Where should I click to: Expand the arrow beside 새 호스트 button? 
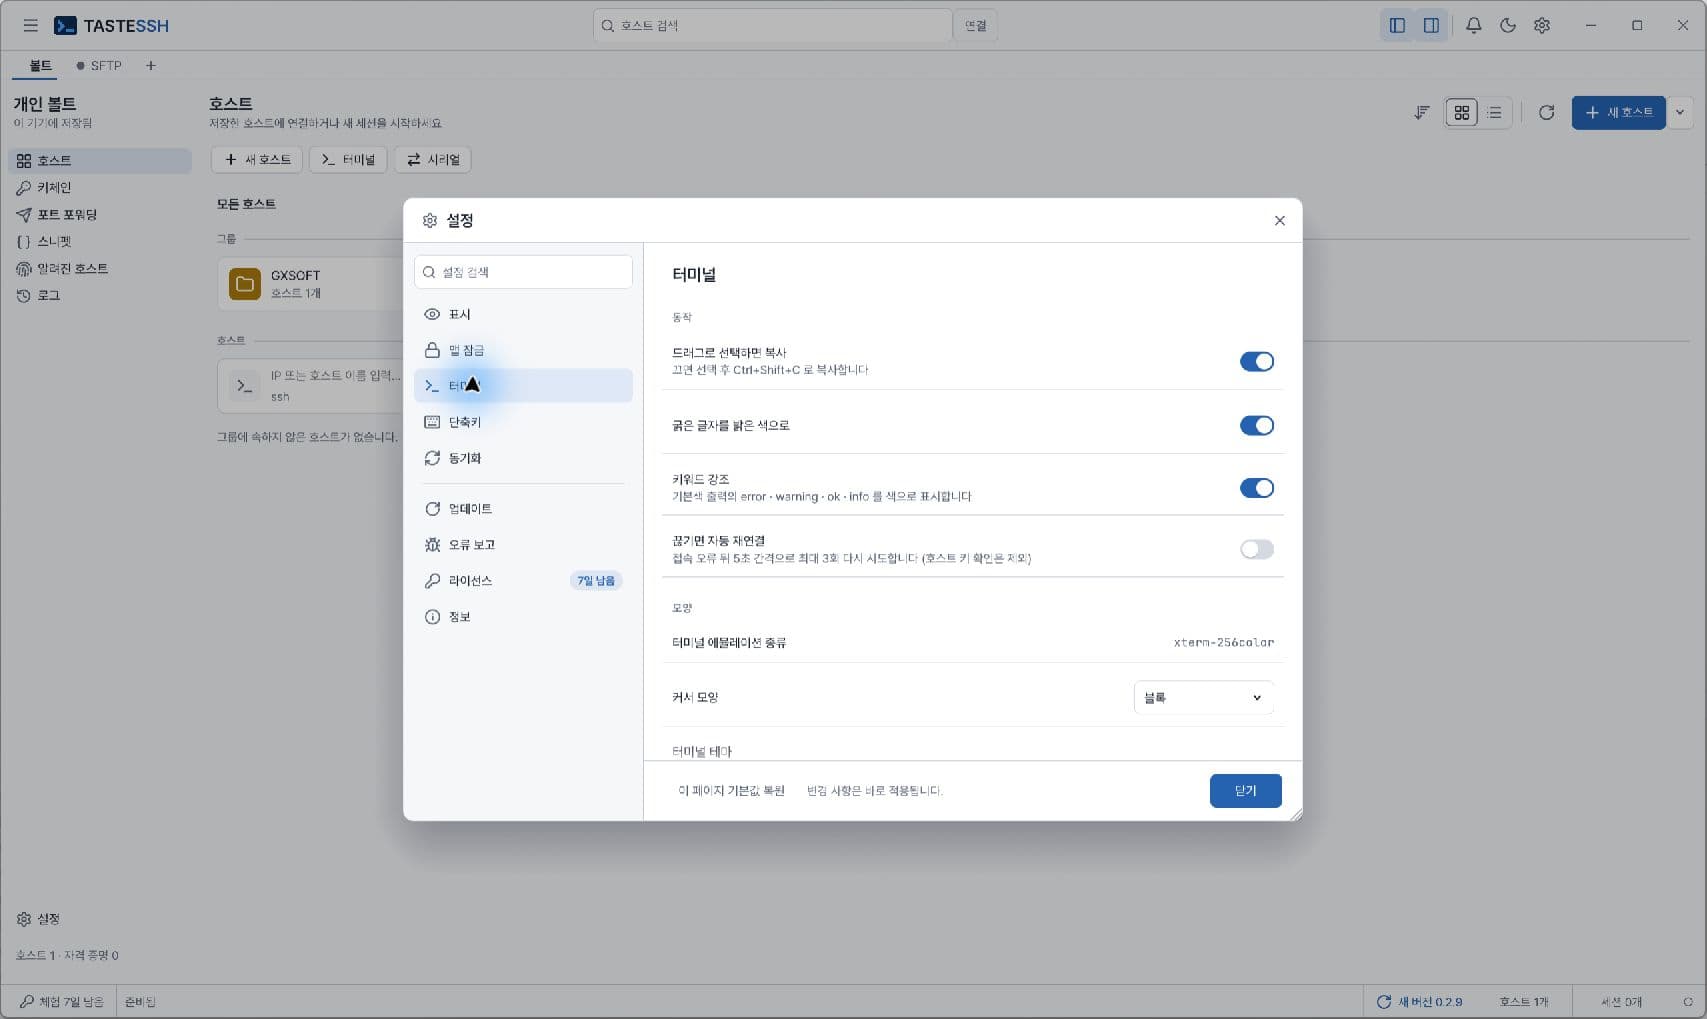click(1680, 112)
